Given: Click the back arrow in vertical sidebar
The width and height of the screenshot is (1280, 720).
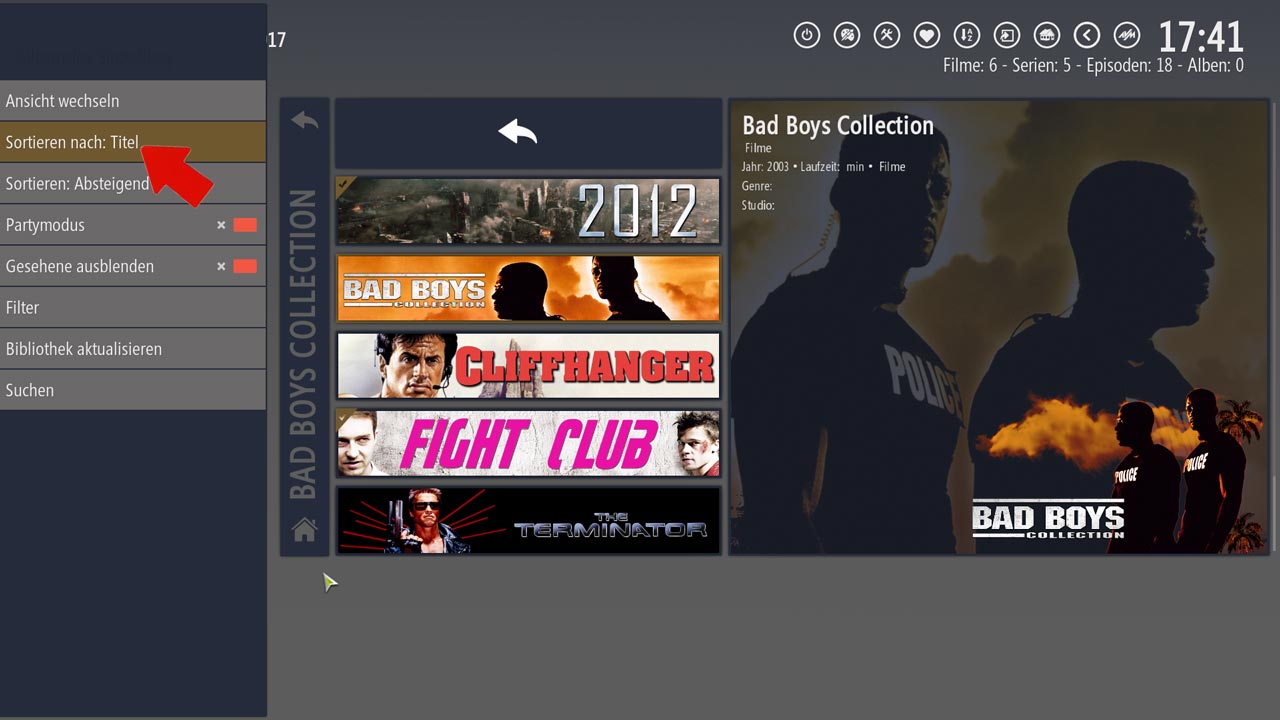Looking at the screenshot, I should 305,120.
